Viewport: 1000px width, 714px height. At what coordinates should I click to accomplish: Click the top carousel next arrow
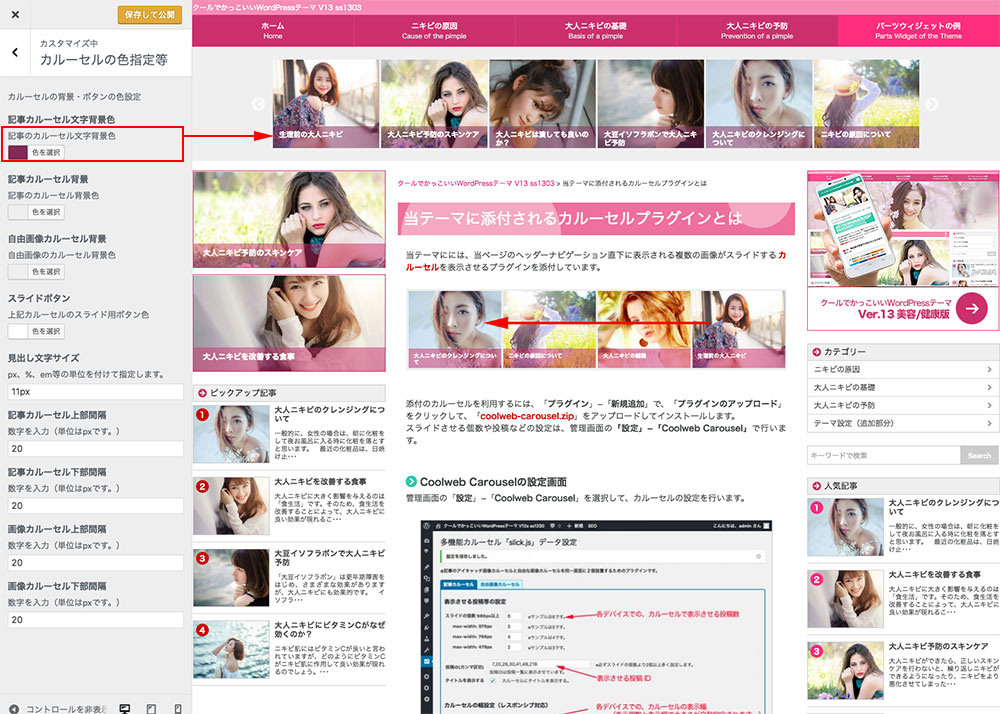(932, 104)
